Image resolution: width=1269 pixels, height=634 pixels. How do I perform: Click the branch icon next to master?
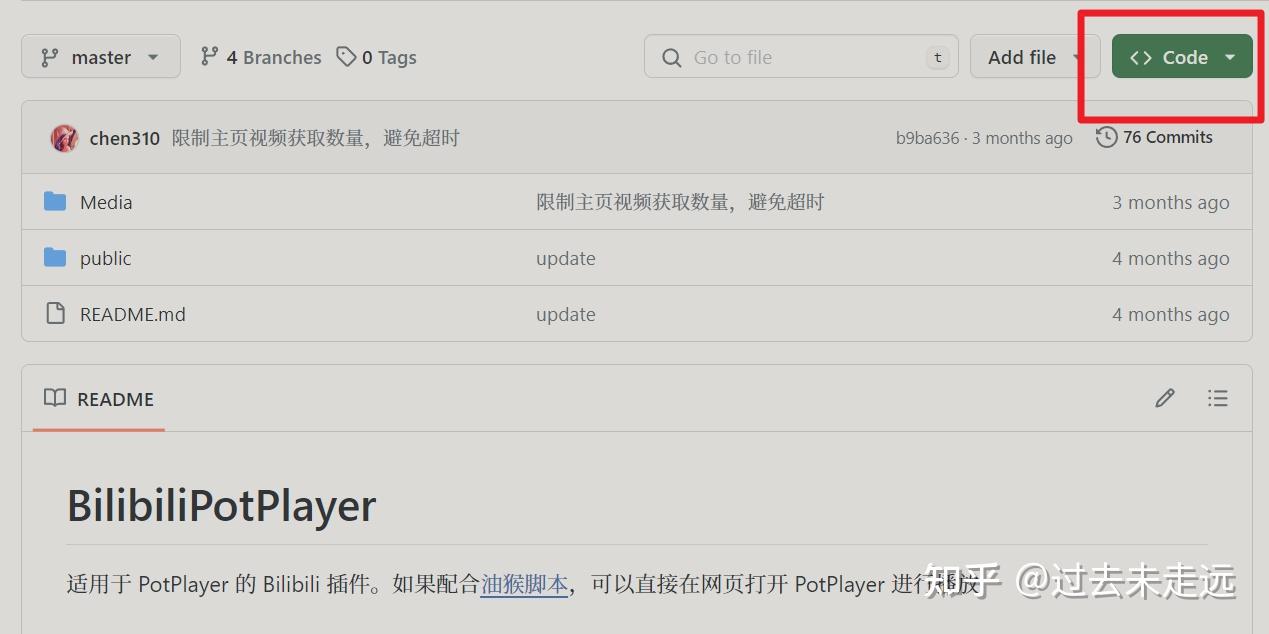[x=47, y=56]
